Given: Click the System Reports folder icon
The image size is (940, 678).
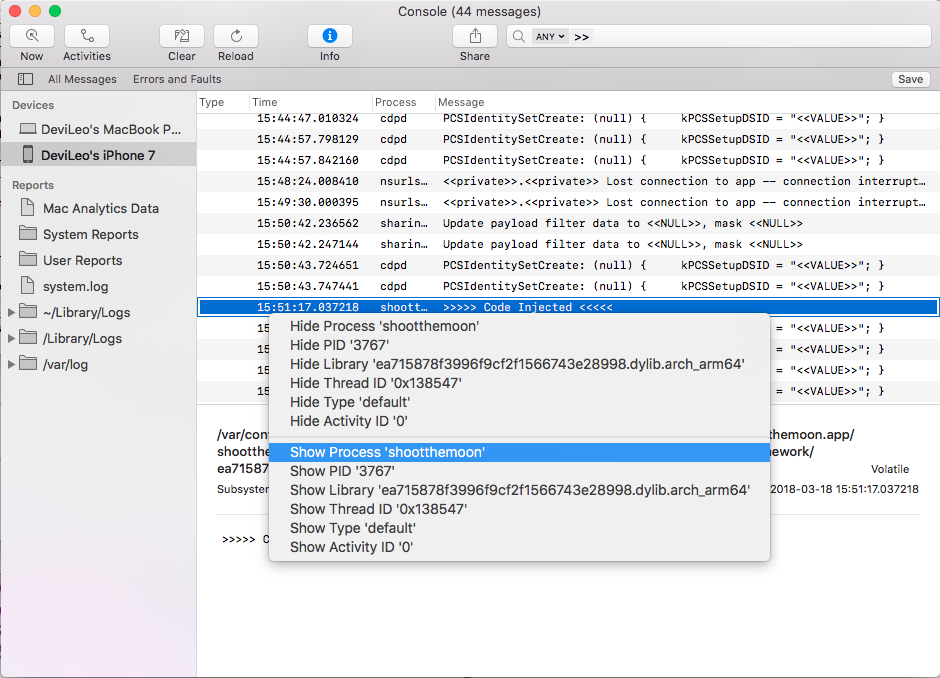Looking at the screenshot, I should point(28,233).
